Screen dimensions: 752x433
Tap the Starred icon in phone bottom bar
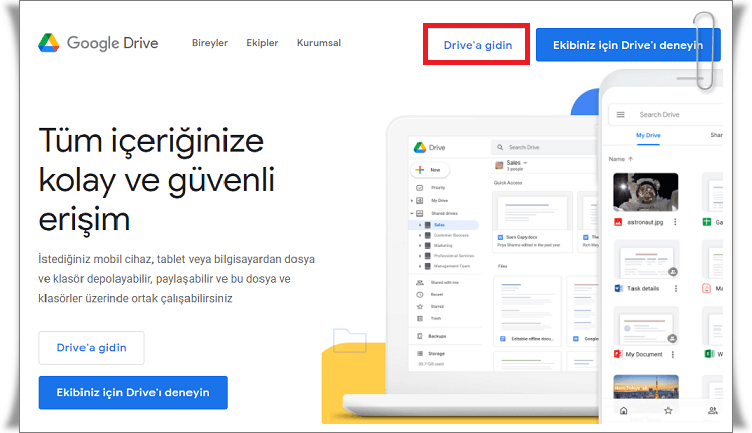[x=668, y=410]
